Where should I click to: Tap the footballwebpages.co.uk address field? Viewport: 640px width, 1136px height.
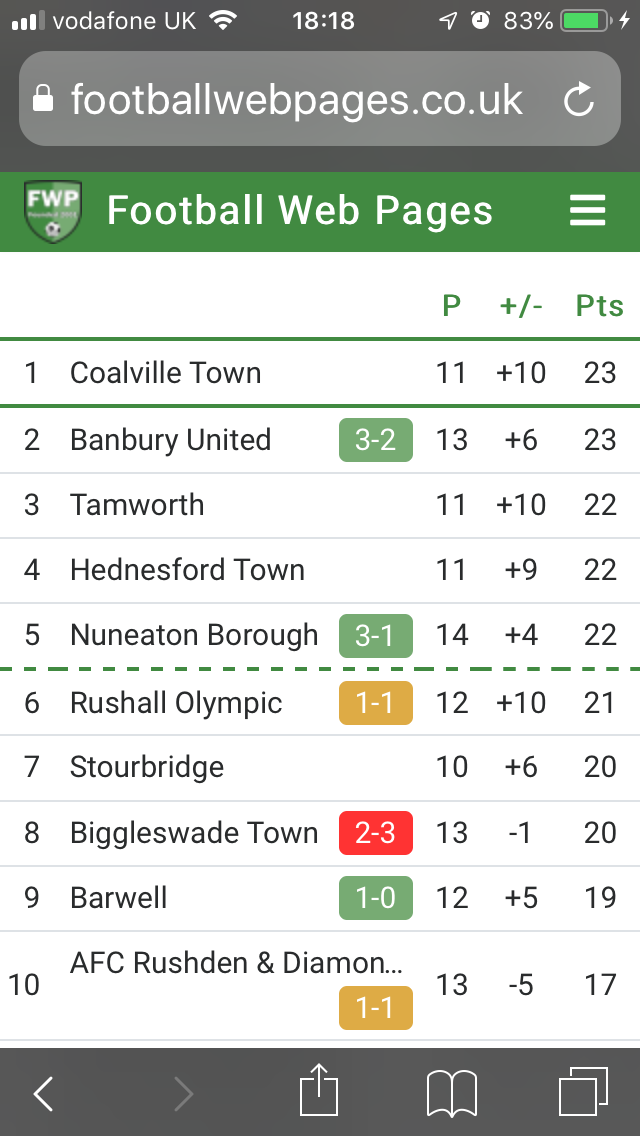(x=297, y=99)
